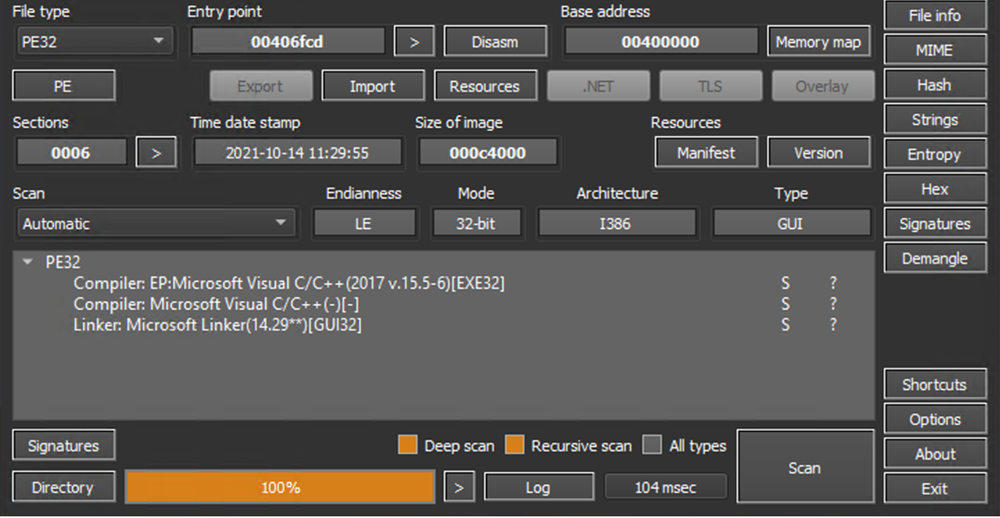Click the arrow button next to the progress bar
Image resolution: width=1000 pixels, height=518 pixels.
tap(459, 487)
